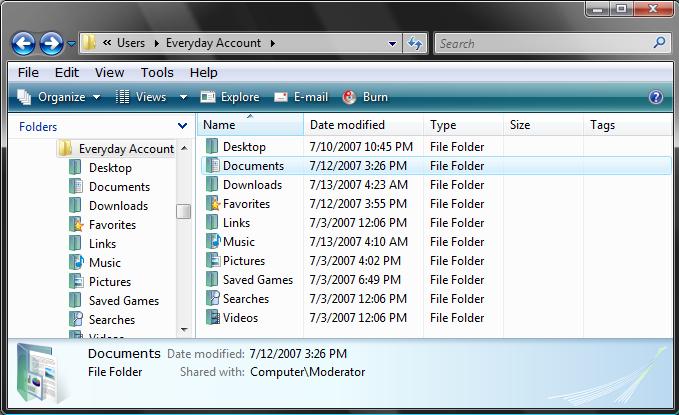Click the Folders pane scrollbar thumb
This screenshot has width=679, height=415.
pos(184,211)
